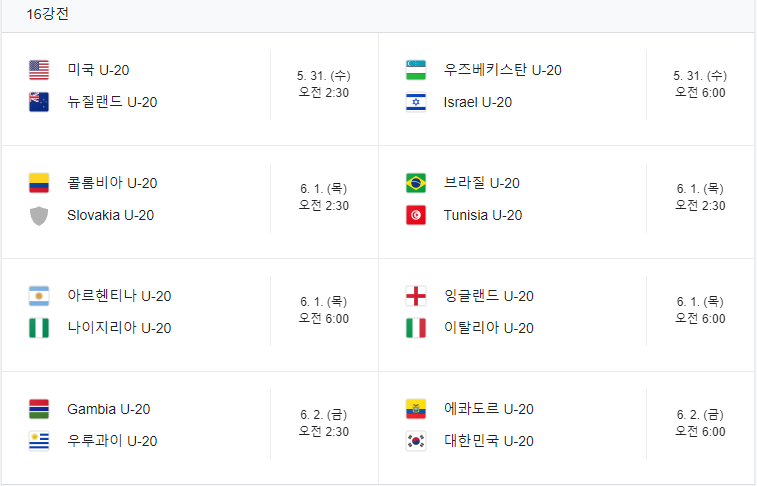Open the 에콰도르 U-20 team name
Image resolution: width=757 pixels, height=486 pixels.
coord(489,409)
